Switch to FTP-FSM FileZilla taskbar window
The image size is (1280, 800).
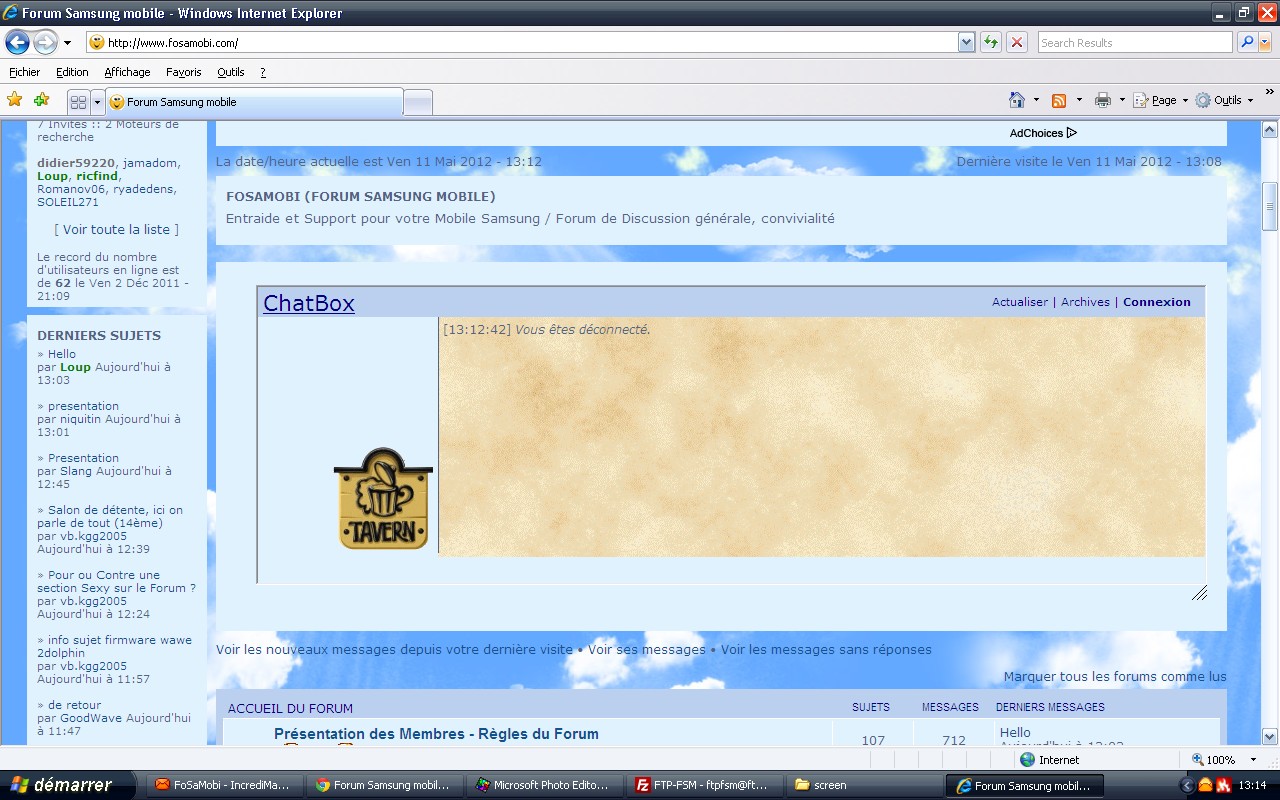click(704, 785)
